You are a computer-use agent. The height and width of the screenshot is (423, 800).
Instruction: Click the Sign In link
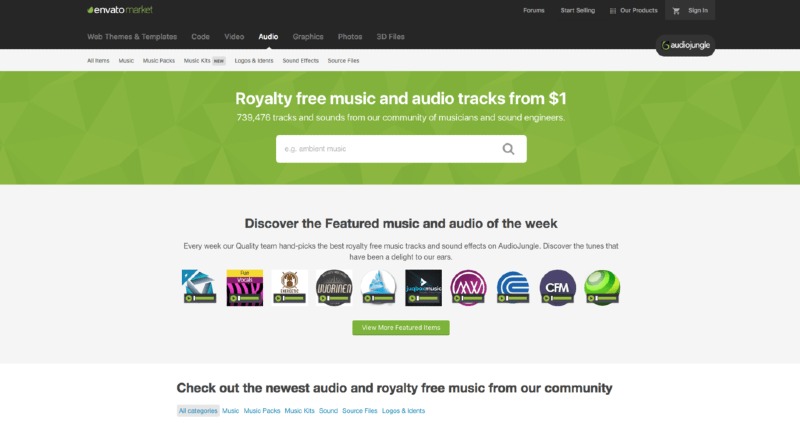[697, 10]
